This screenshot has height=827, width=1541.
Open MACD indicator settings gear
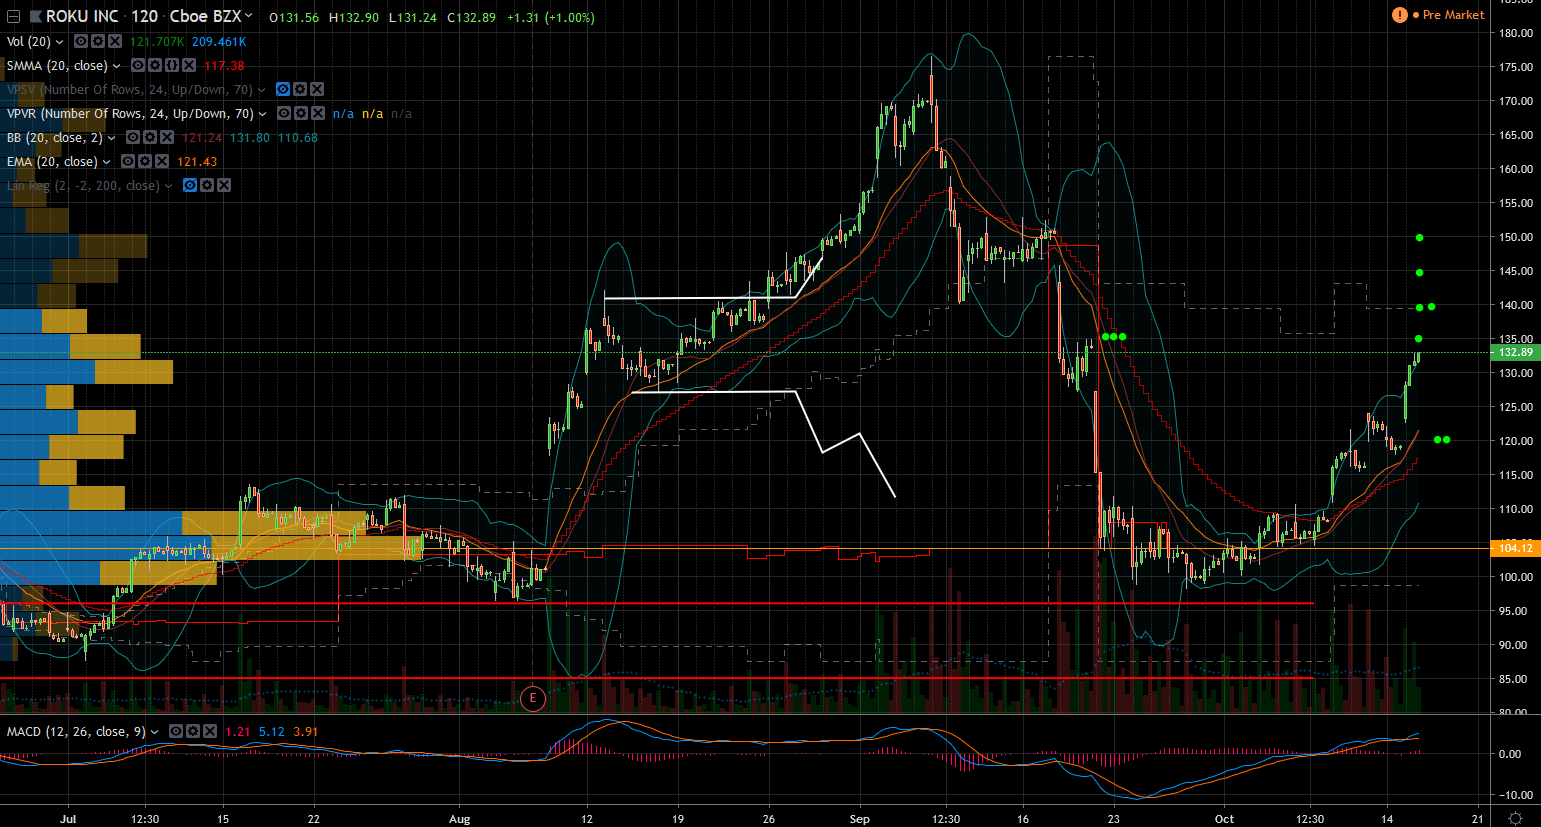click(193, 732)
